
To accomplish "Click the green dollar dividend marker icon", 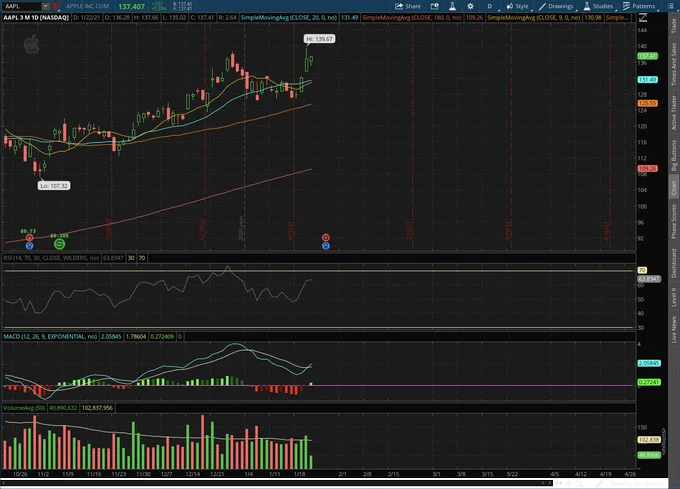I will pos(59,244).
